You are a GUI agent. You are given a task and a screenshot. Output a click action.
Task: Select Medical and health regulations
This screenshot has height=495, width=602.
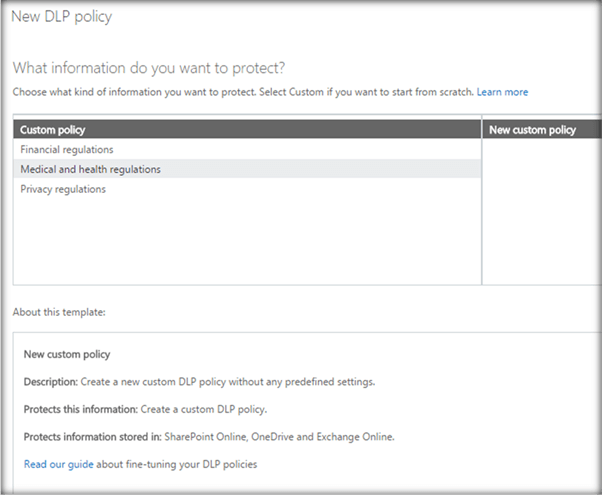90,169
